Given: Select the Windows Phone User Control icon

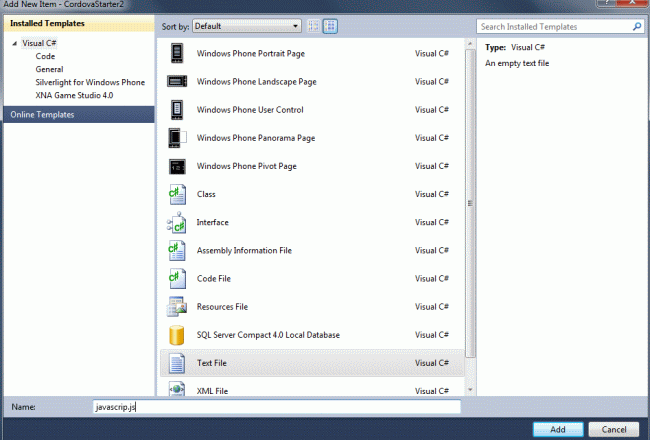Looking at the screenshot, I should point(177,110).
